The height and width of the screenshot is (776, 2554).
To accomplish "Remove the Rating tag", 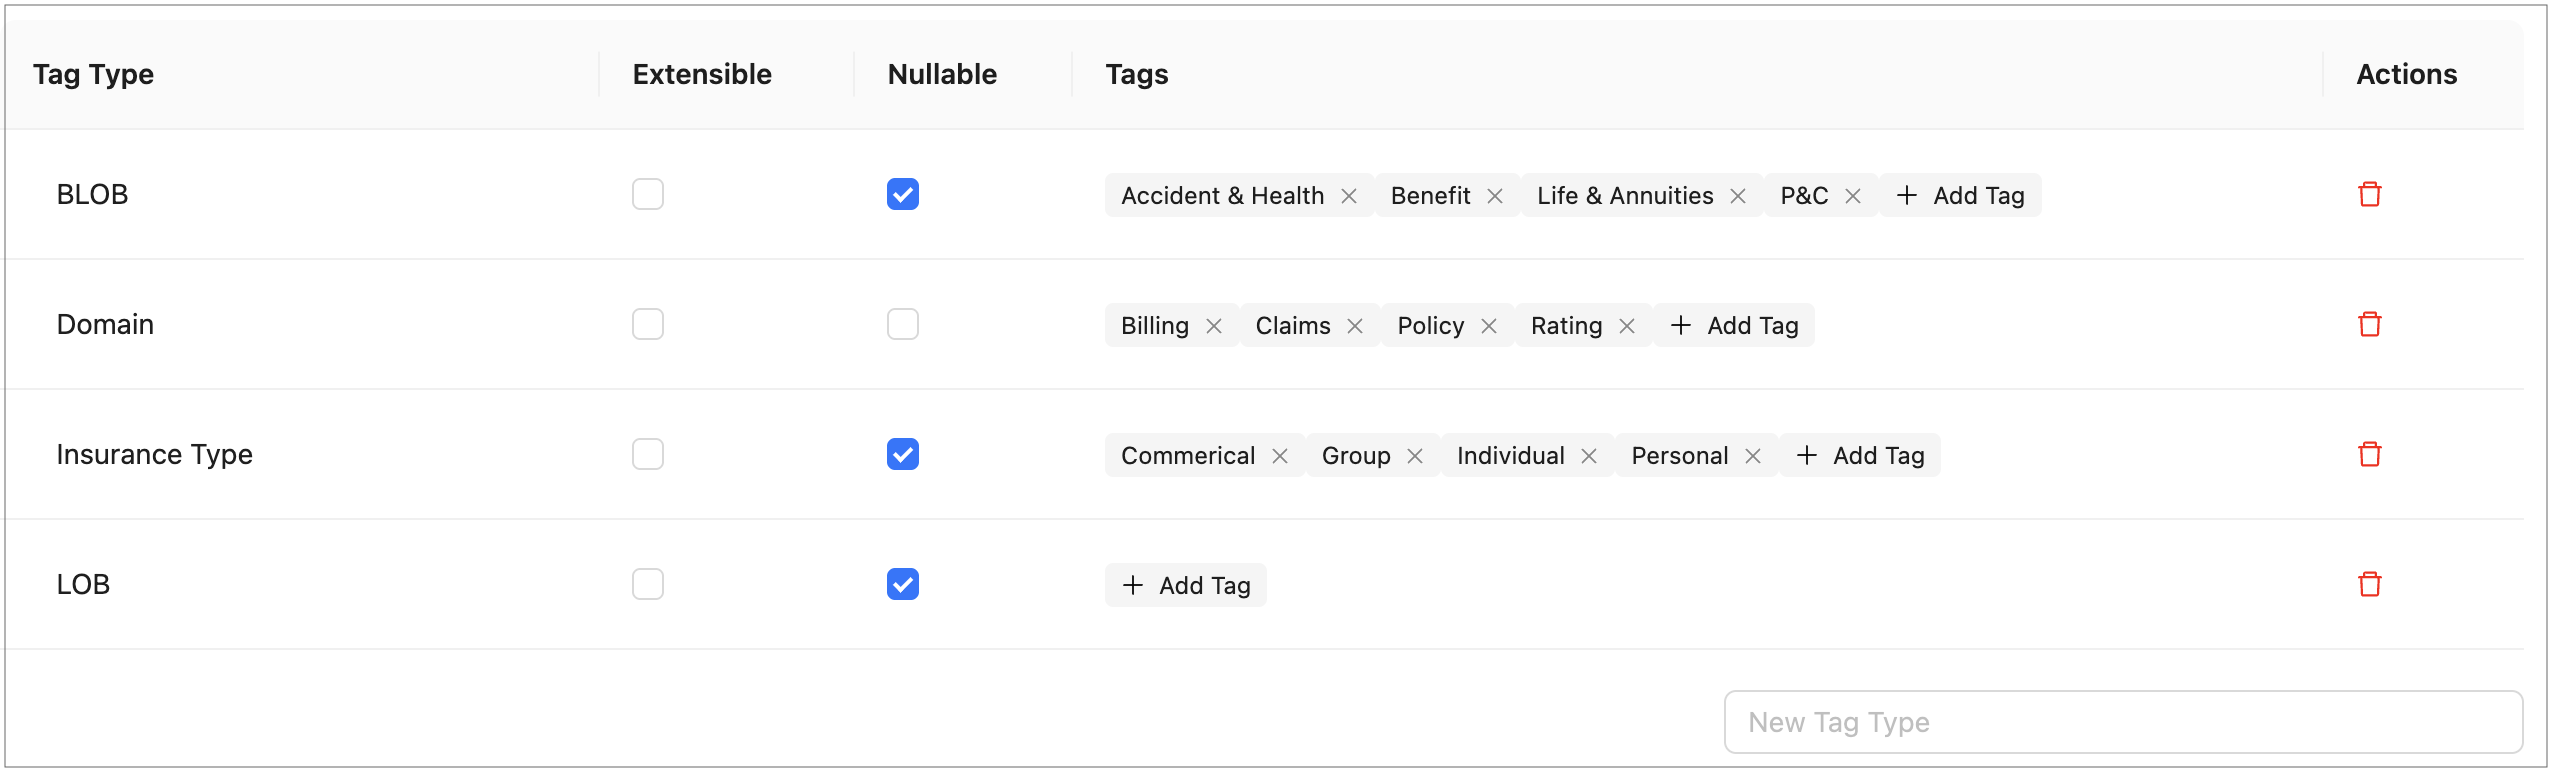I will click(1626, 326).
